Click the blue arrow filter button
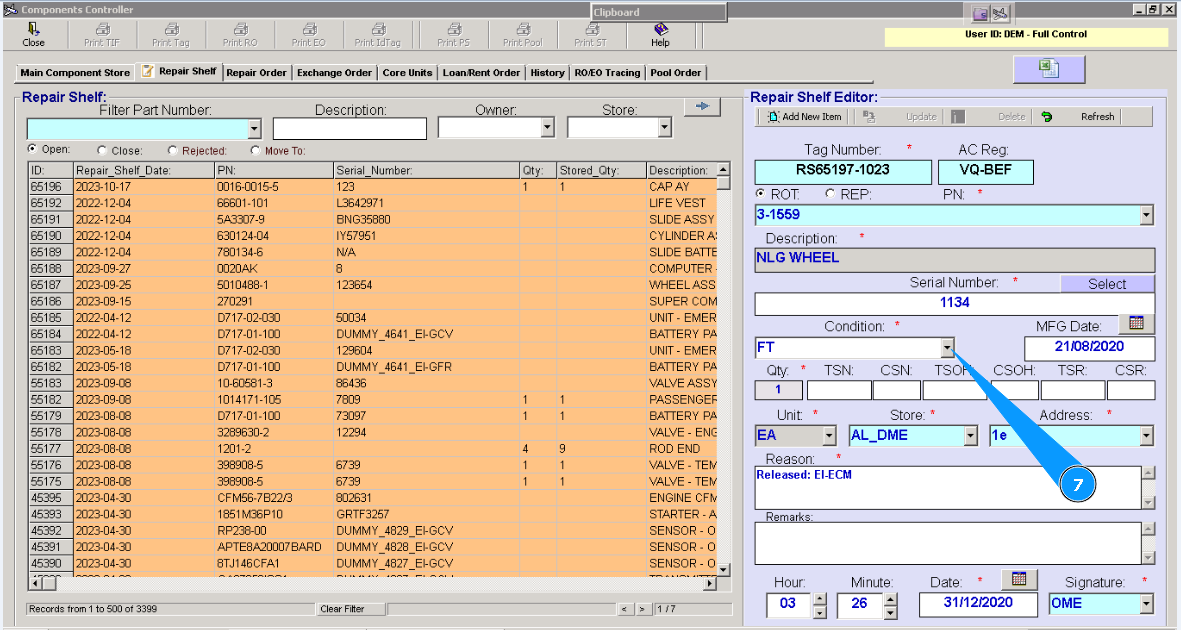This screenshot has width=1181, height=633. [x=702, y=106]
